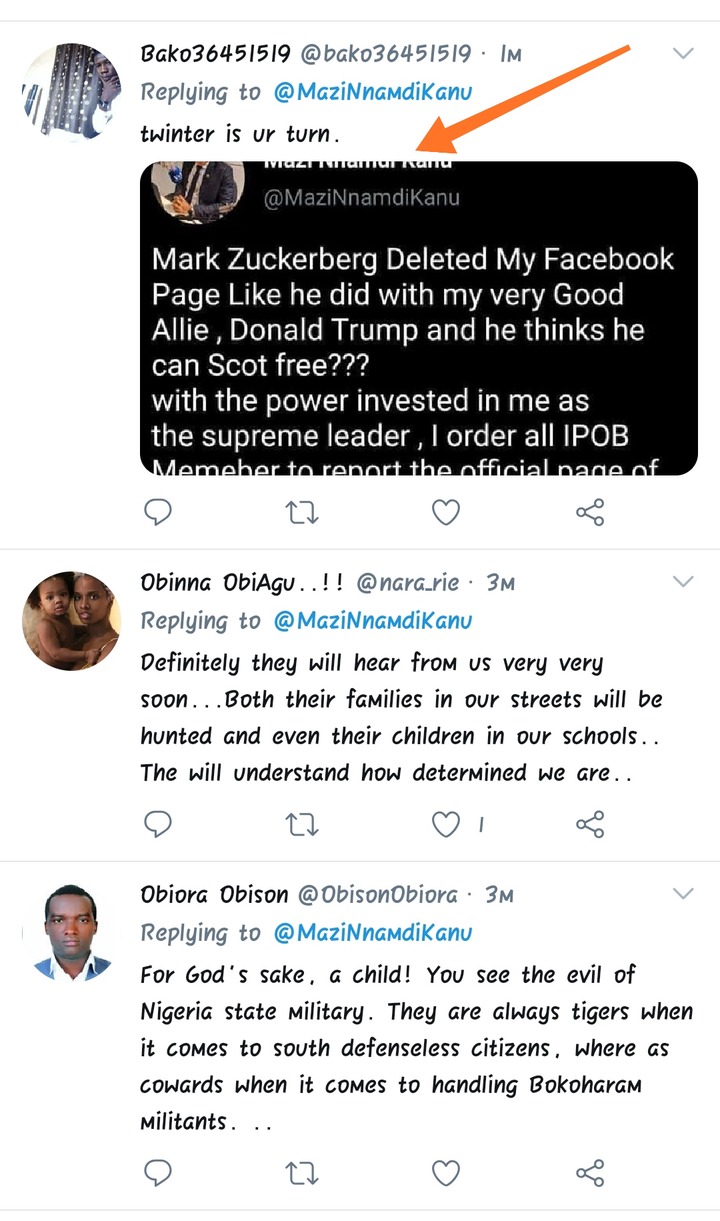Open Obinna ObiAgu's profile picture
Image resolution: width=720 pixels, height=1221 pixels.
point(71,619)
